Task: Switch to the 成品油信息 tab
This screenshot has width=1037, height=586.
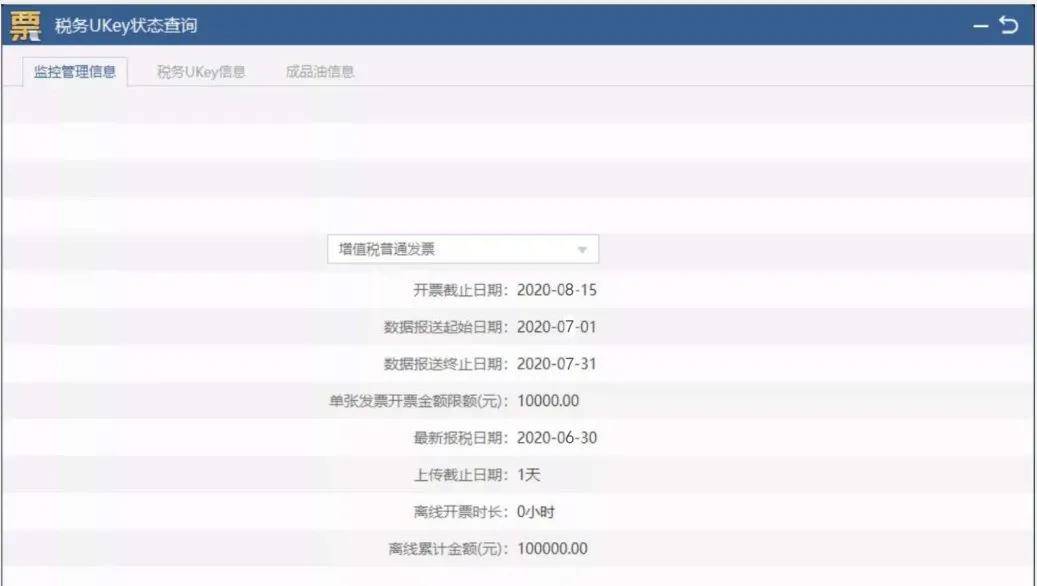Action: [x=320, y=72]
